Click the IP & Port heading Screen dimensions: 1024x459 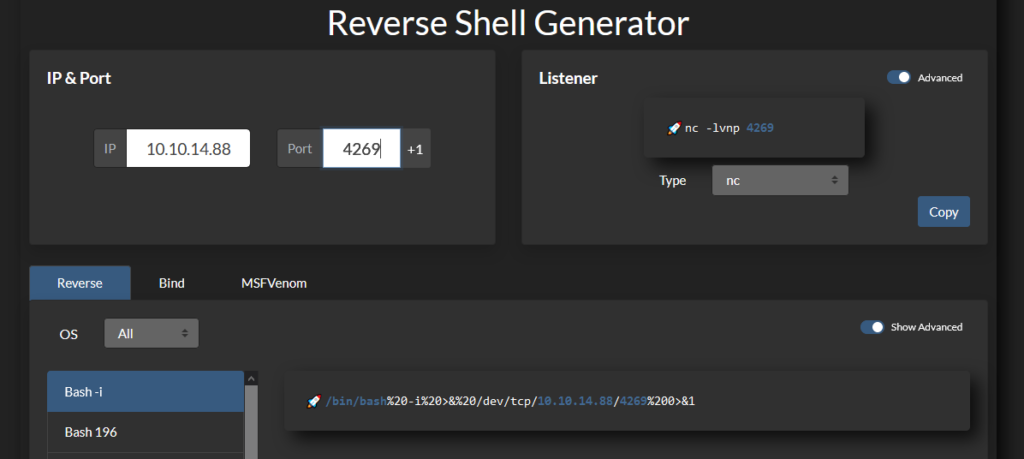click(79, 78)
